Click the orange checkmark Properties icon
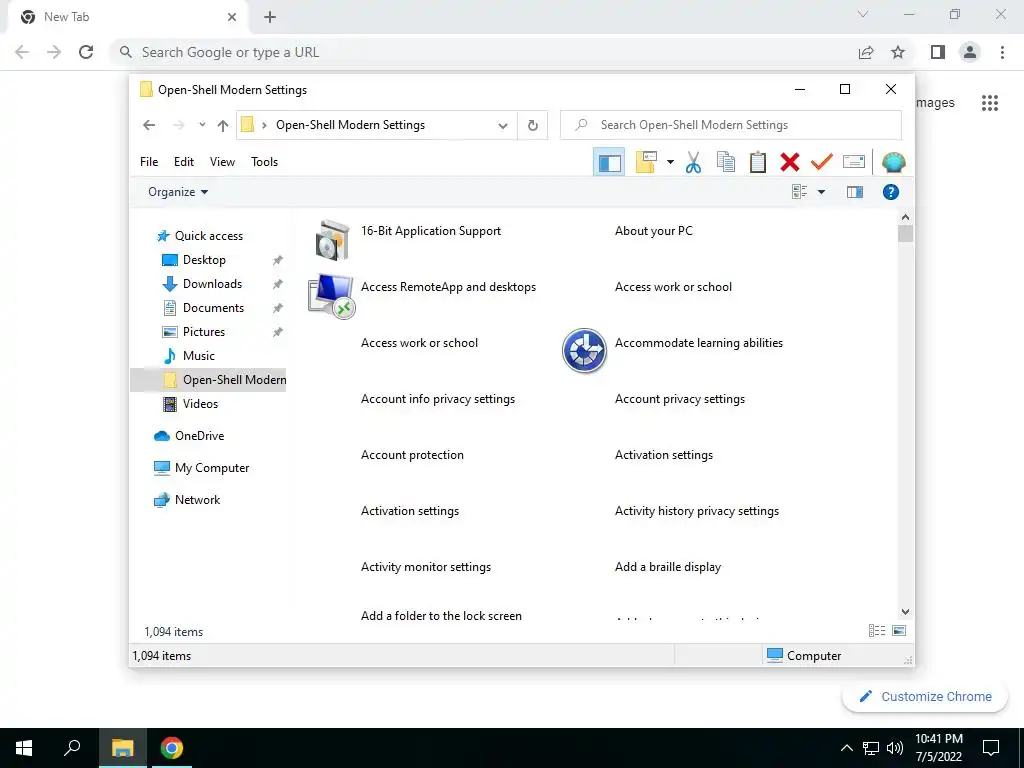 [822, 161]
